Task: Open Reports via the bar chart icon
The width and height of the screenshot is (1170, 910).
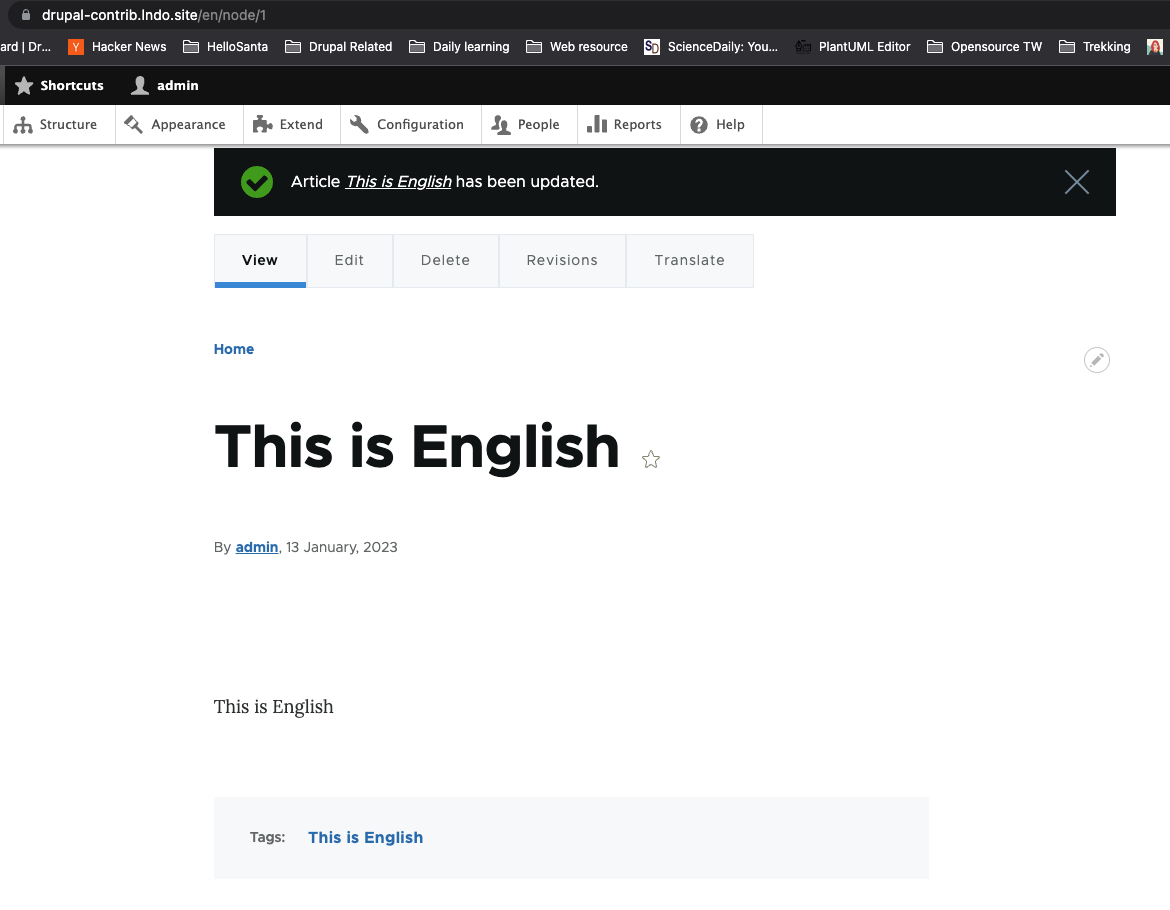Action: pos(599,124)
